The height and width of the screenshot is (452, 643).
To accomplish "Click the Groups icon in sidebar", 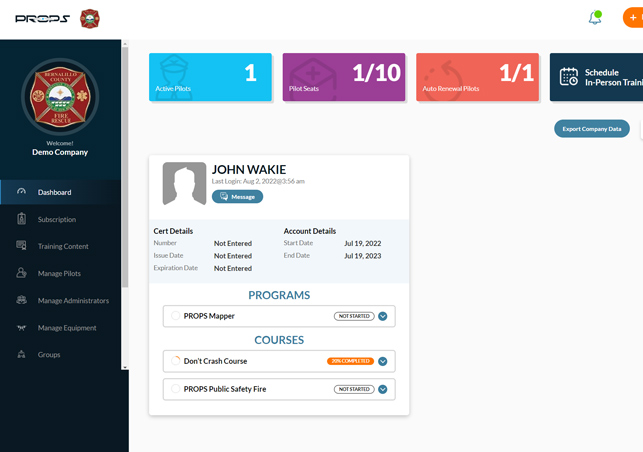I will click(22, 354).
